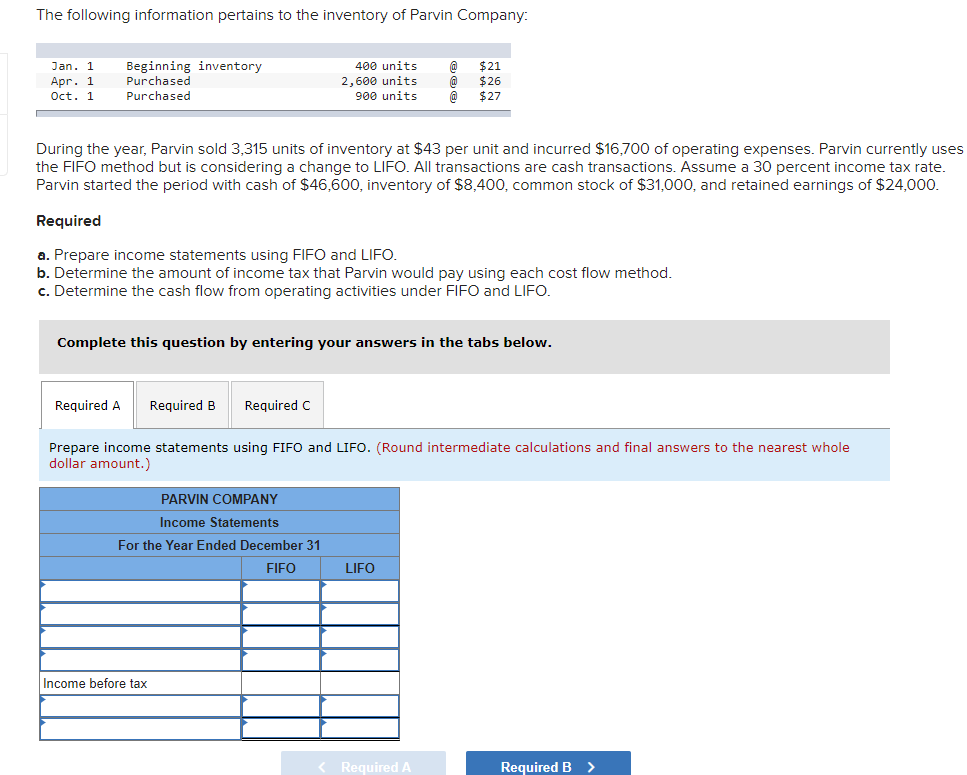Screen dimensions: 967x775
Task: Switch to the Required B tab
Action: click(x=183, y=405)
